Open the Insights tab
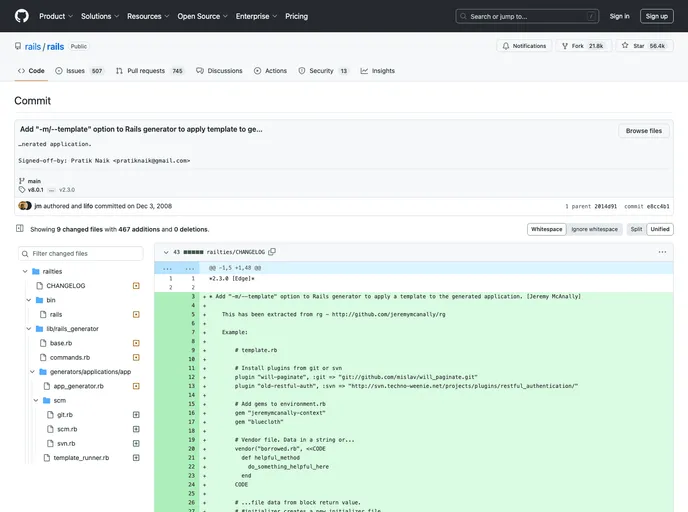Screen dimensions: 688x512 tap(378, 71)
